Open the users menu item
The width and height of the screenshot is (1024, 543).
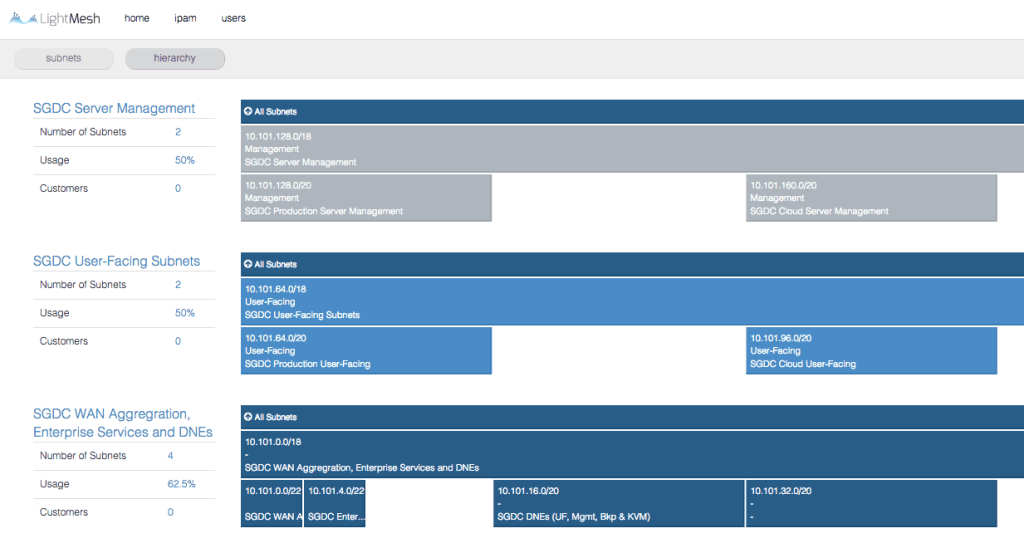pyautogui.click(x=233, y=18)
